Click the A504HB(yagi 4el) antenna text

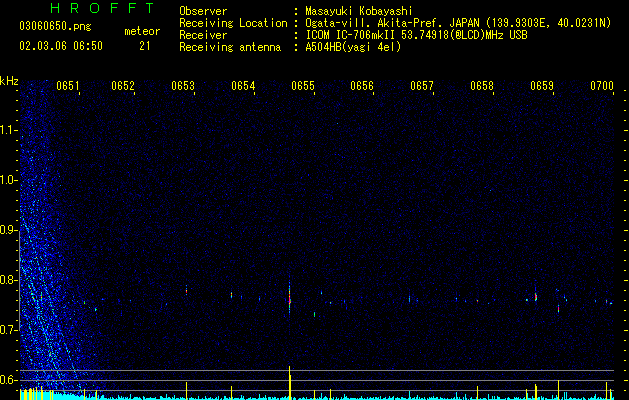(353, 47)
